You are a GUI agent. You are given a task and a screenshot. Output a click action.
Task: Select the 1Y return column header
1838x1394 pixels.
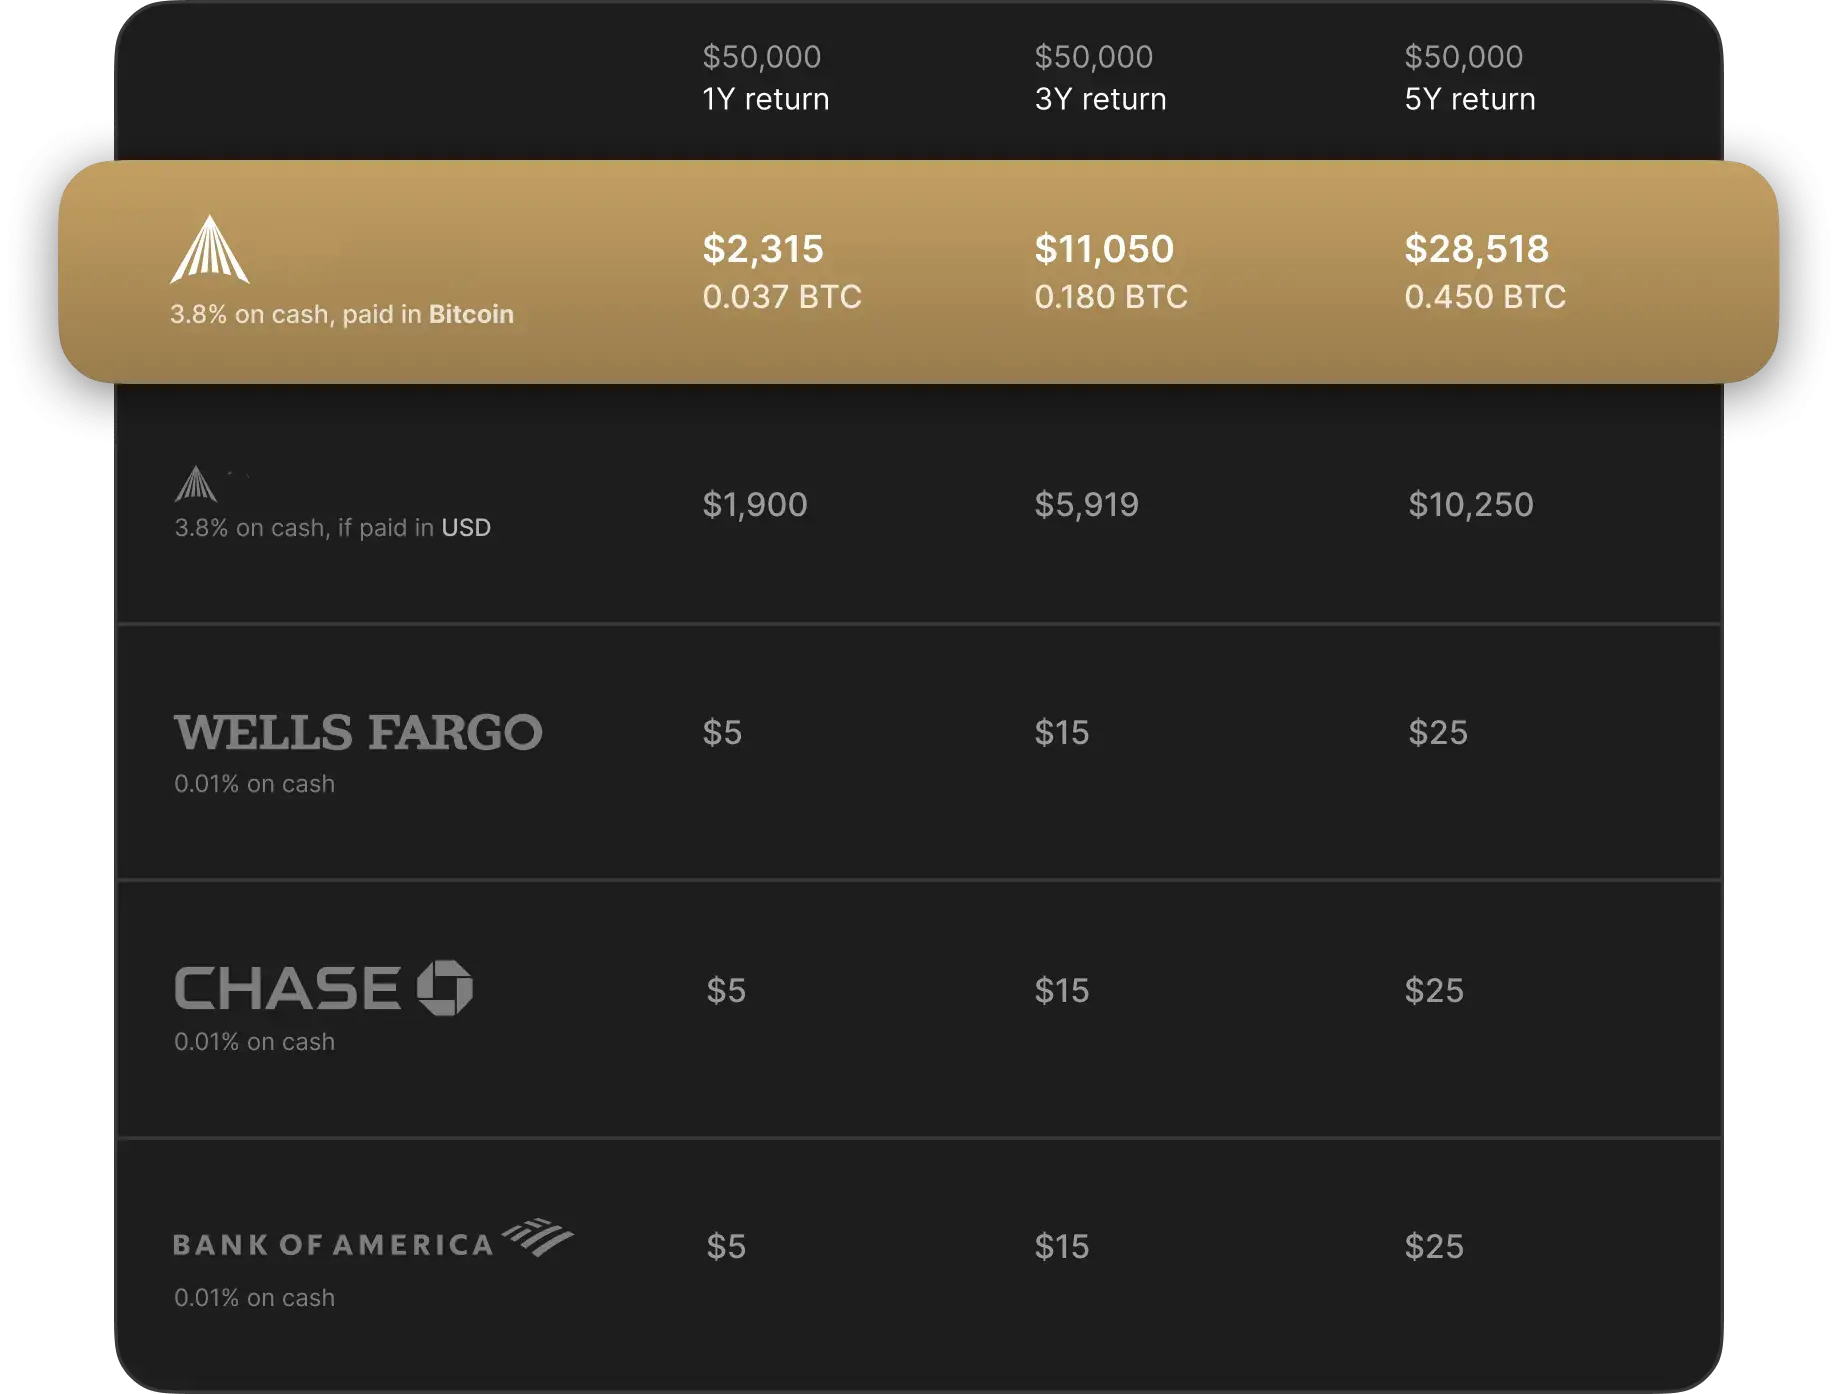tap(765, 99)
